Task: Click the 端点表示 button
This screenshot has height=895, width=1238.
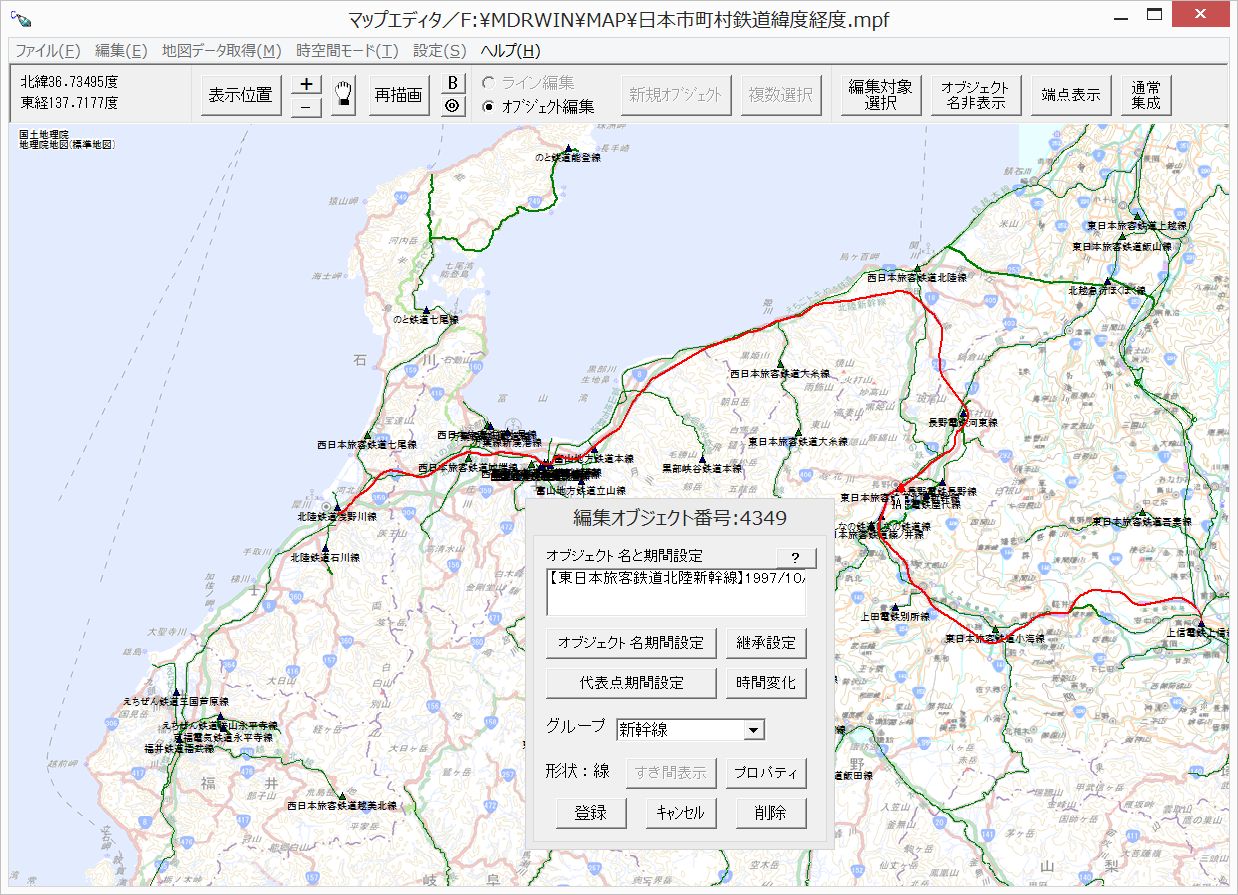Action: (1070, 95)
